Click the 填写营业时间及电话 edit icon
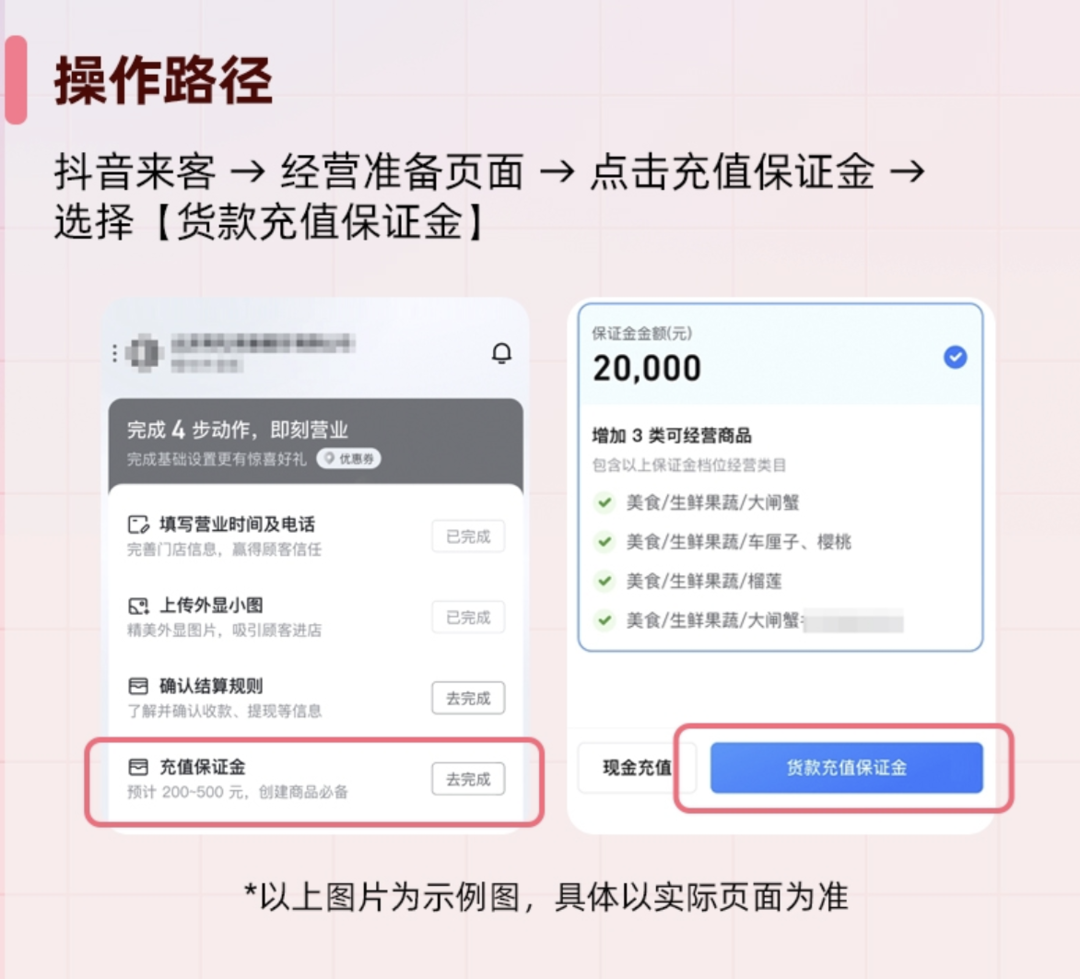 [138, 524]
